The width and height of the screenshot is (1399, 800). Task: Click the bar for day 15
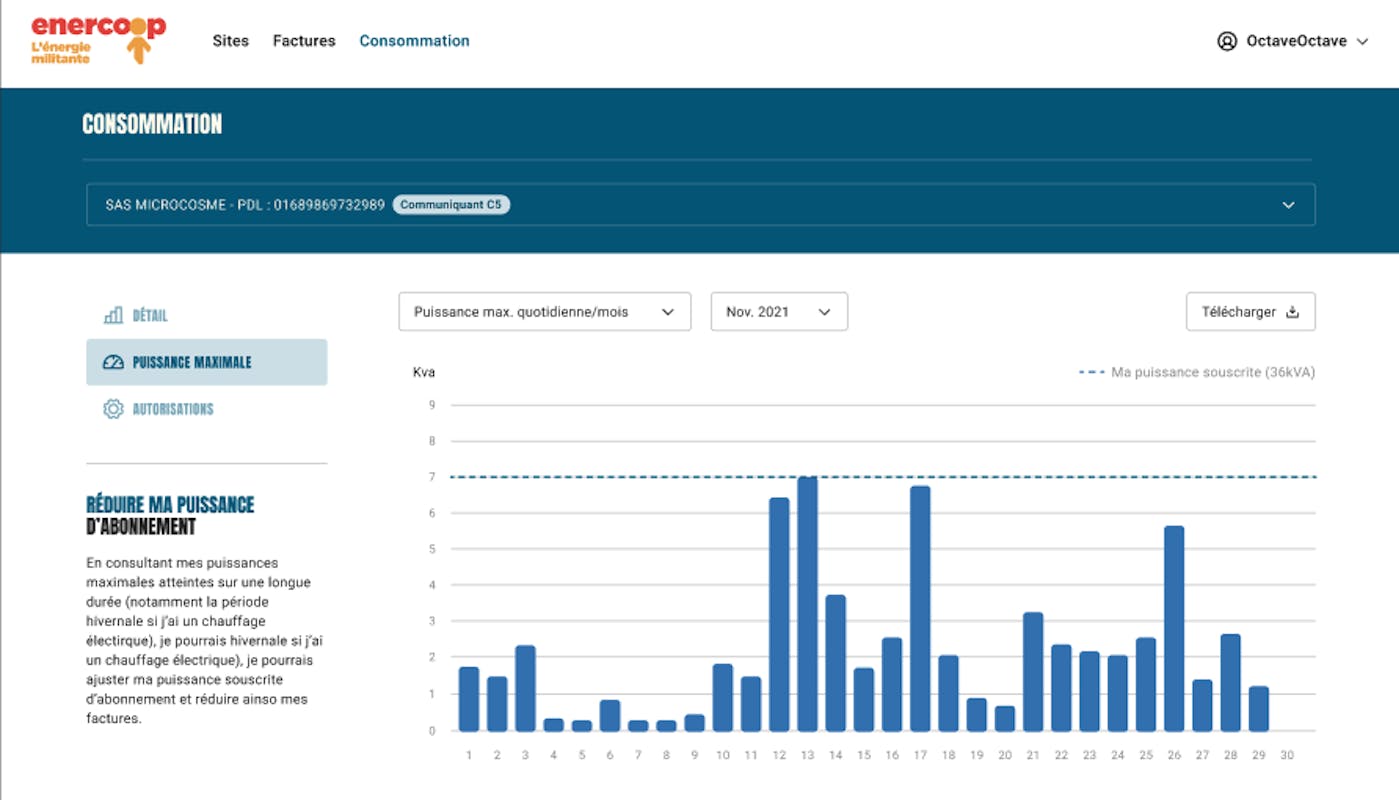coord(864,699)
